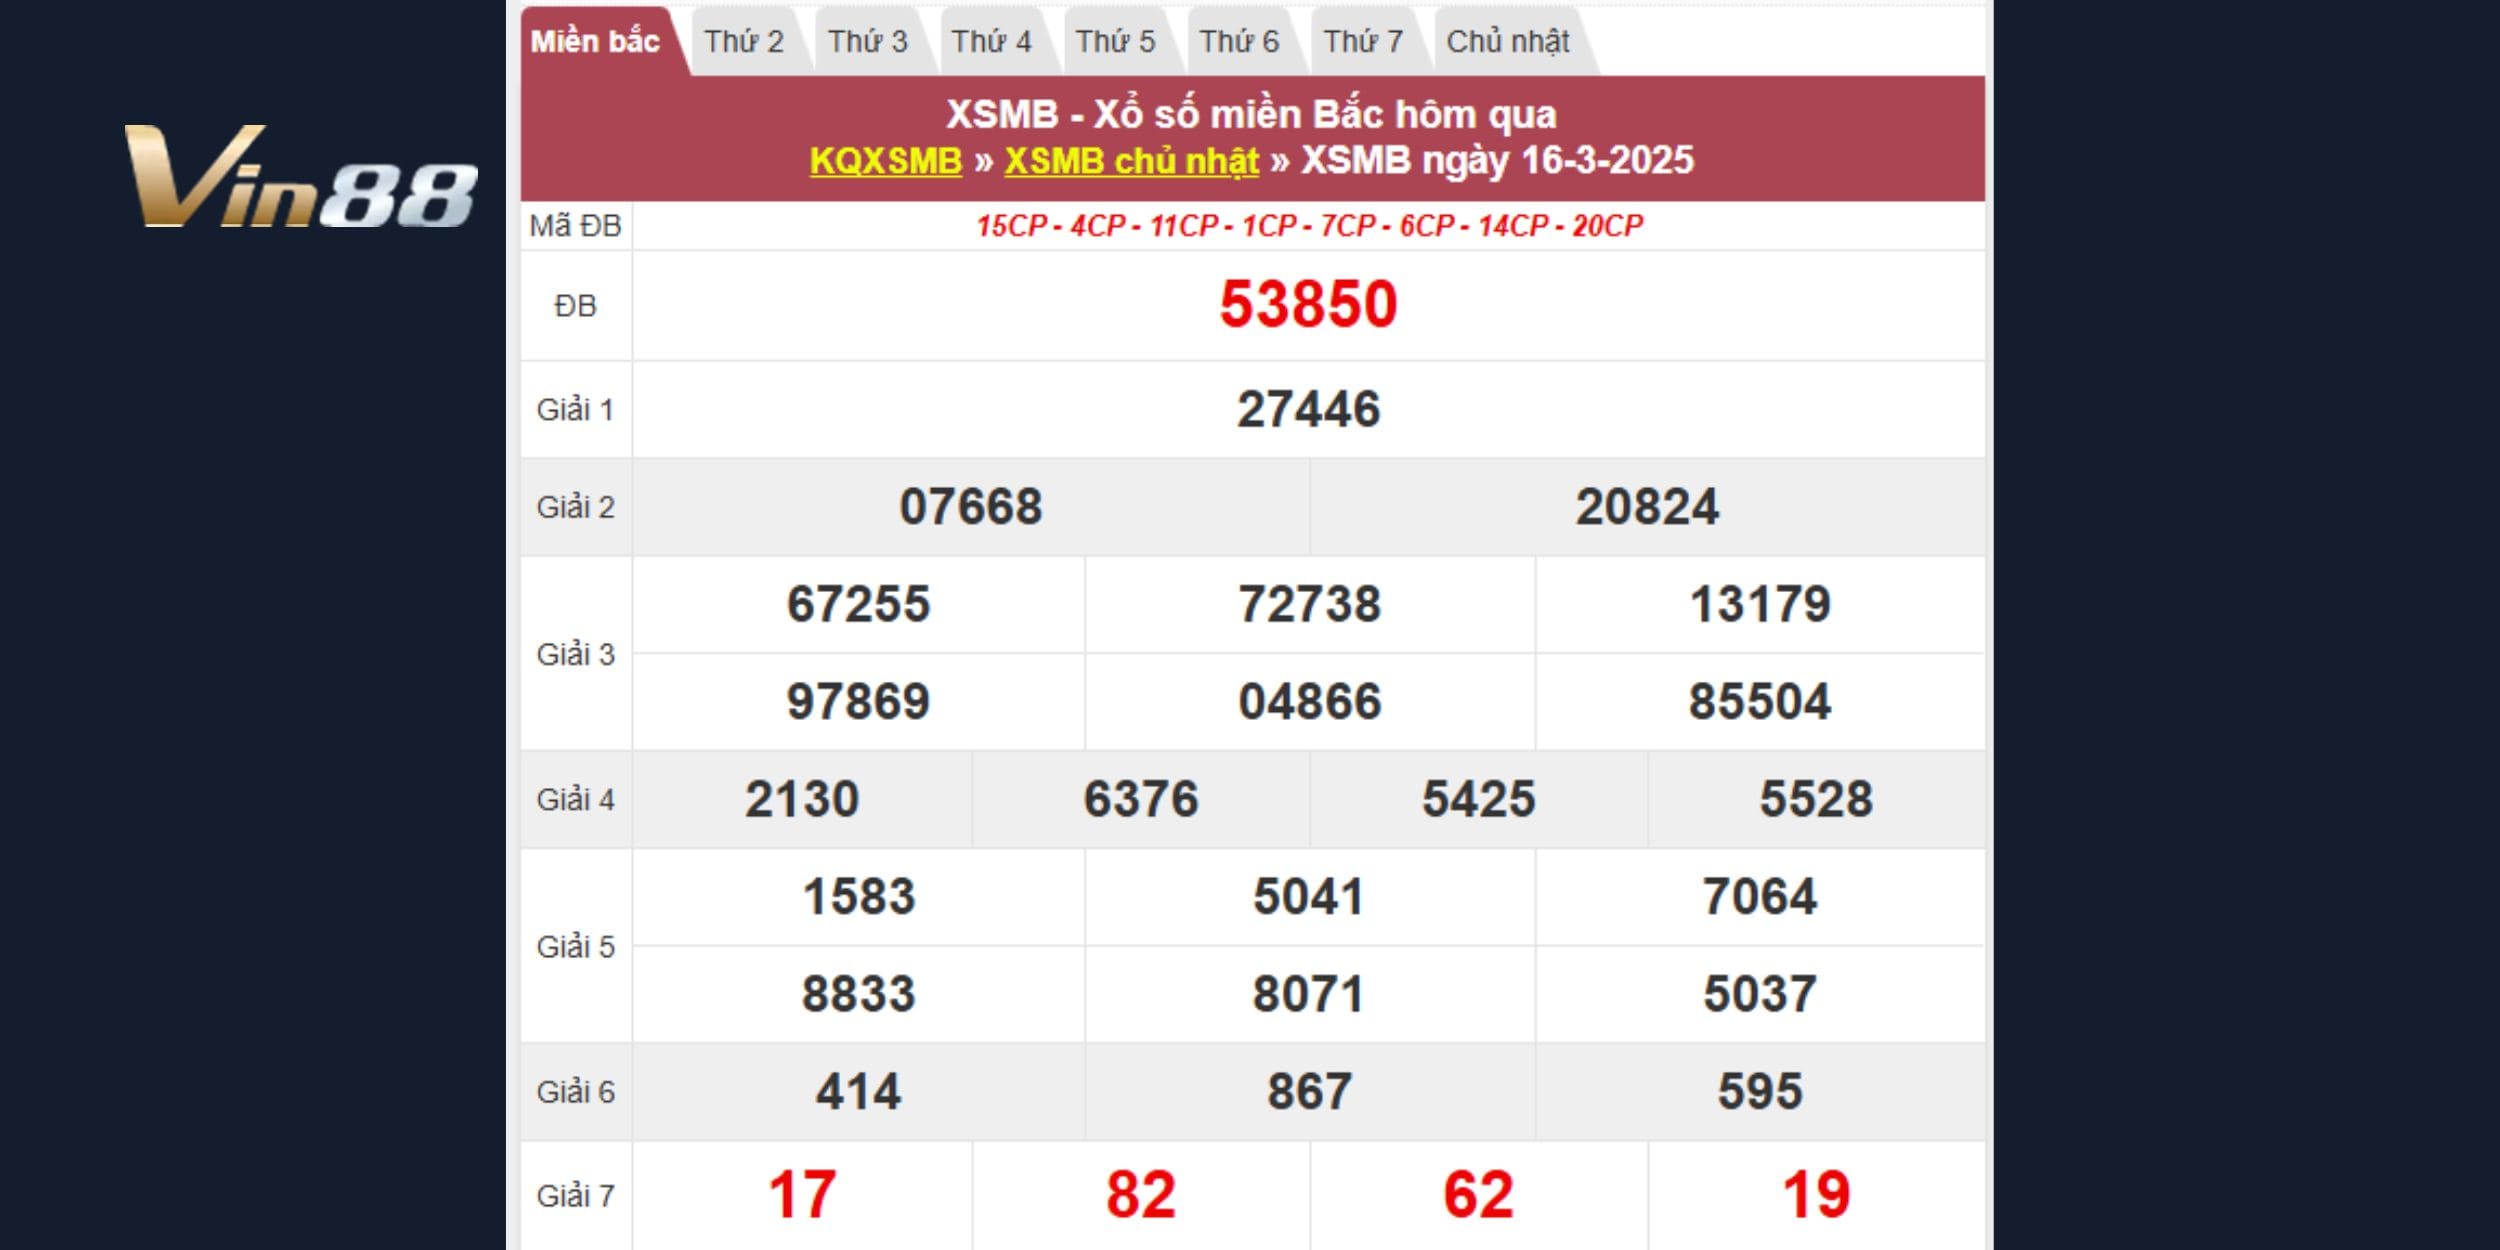Screen dimensions: 2500x1250
Task: Click Giải 5 number 5041
Action: click(1309, 896)
